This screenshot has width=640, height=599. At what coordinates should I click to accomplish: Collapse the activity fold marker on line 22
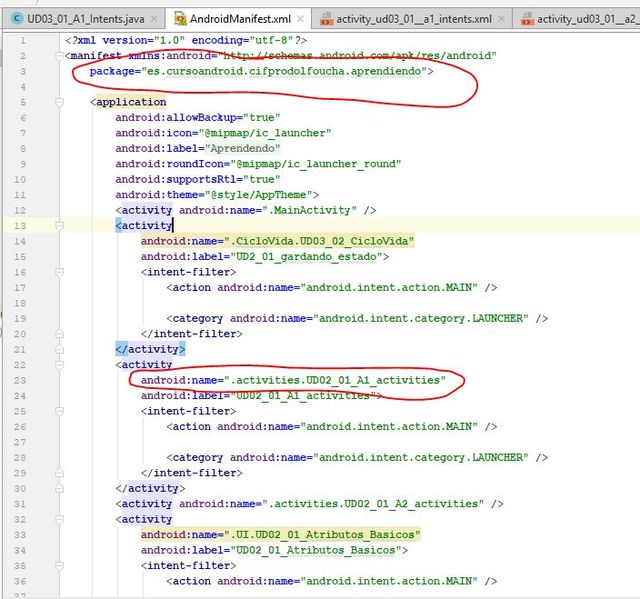tap(59, 365)
